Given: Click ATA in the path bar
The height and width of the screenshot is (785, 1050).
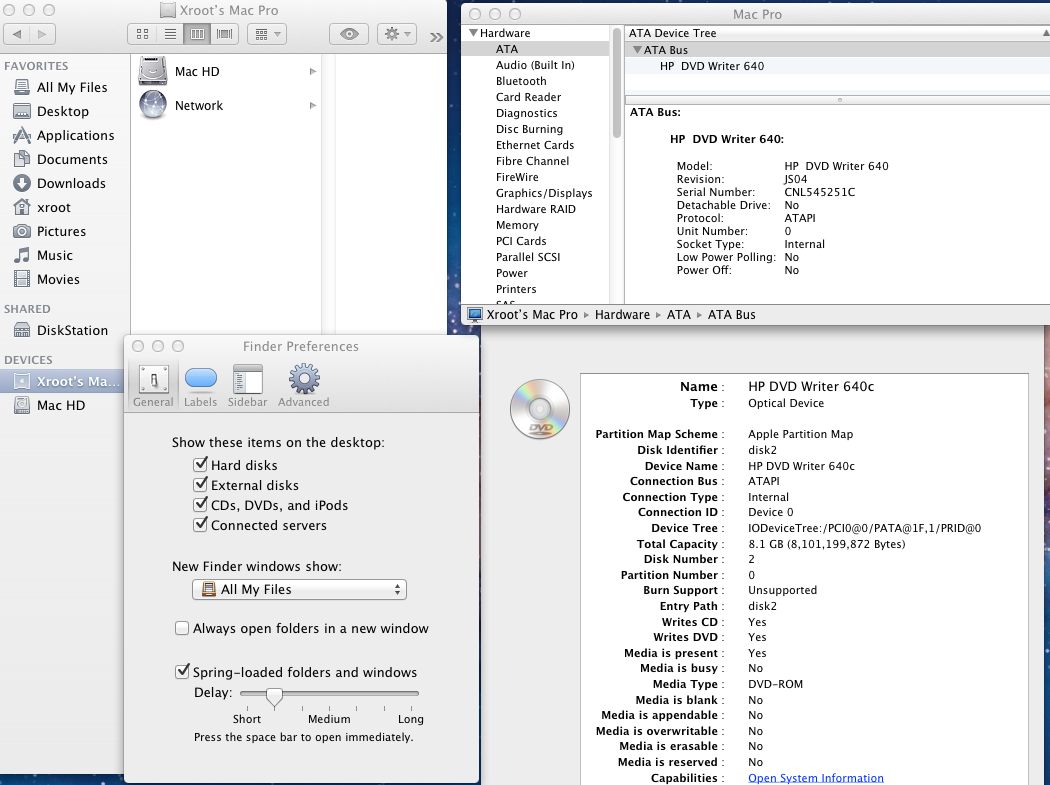Looking at the screenshot, I should pos(678,315).
